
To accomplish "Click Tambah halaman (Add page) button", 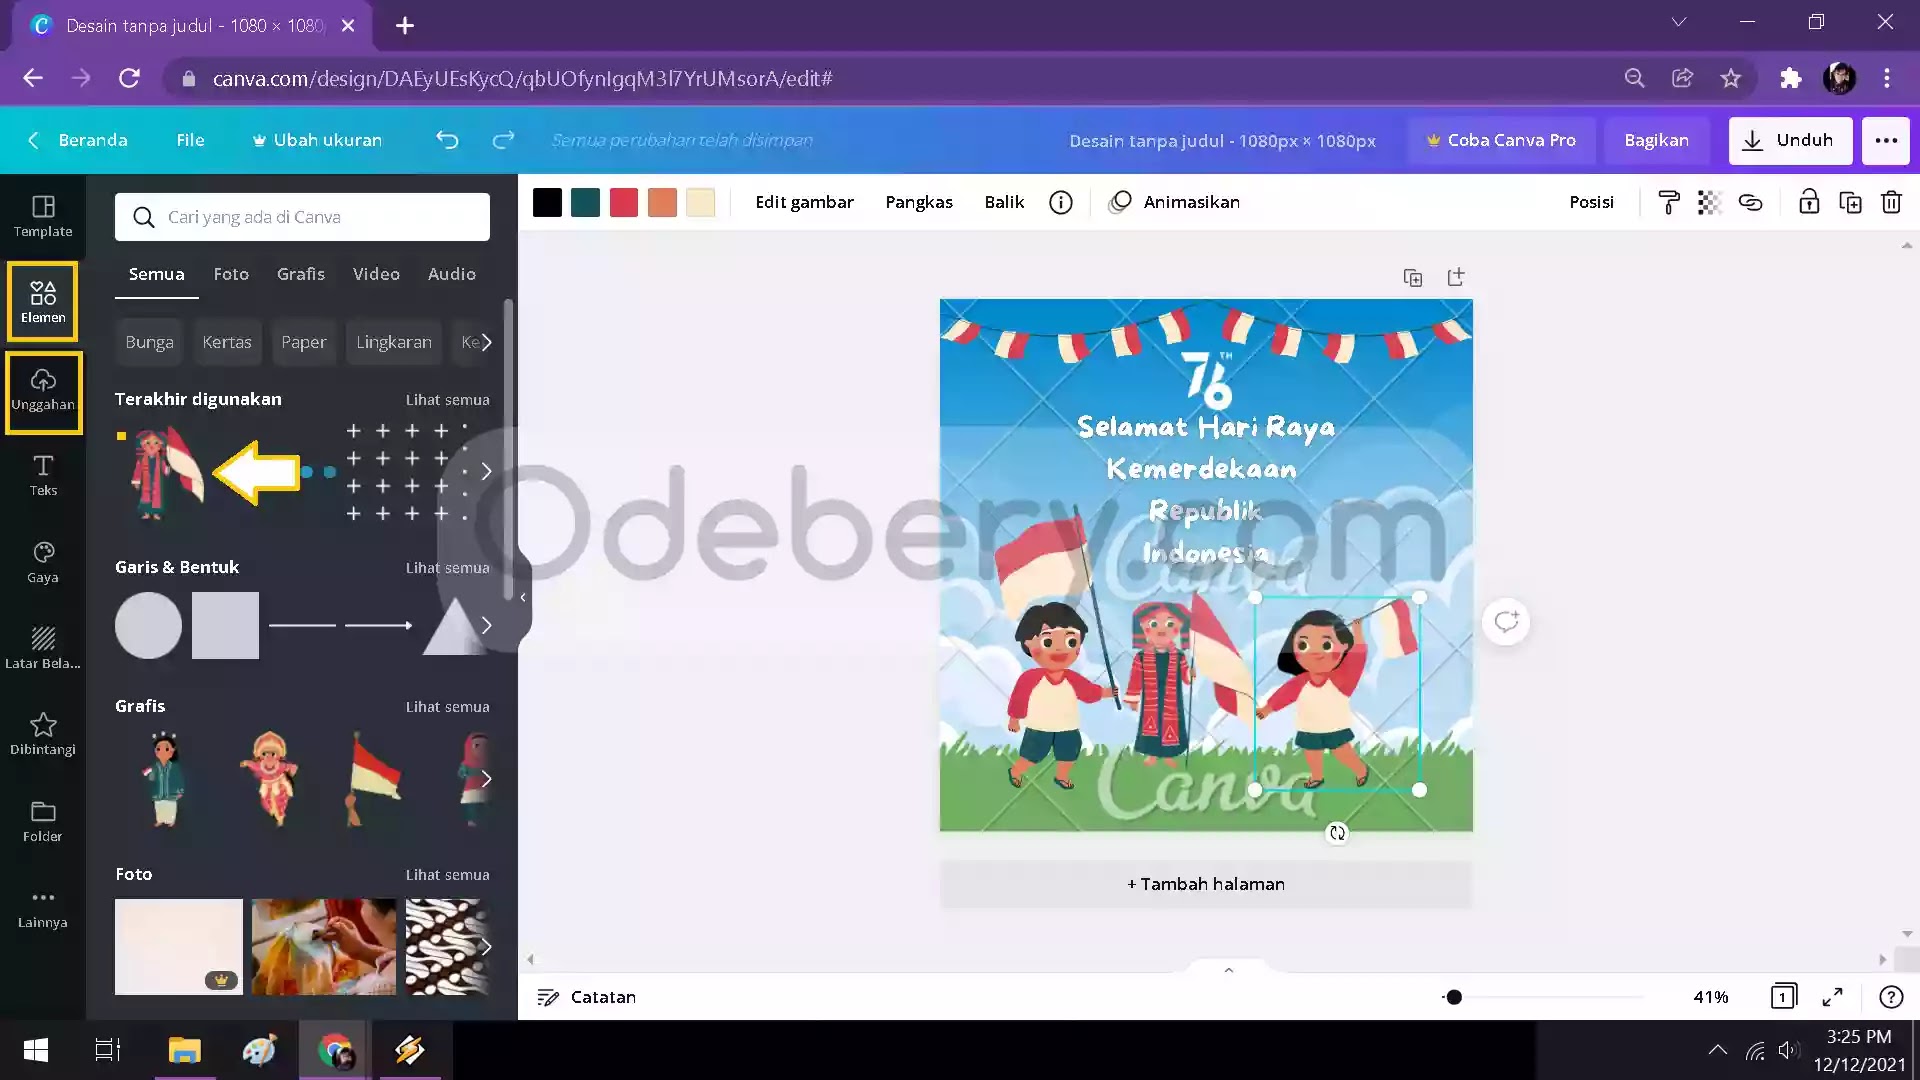I will pyautogui.click(x=1205, y=884).
